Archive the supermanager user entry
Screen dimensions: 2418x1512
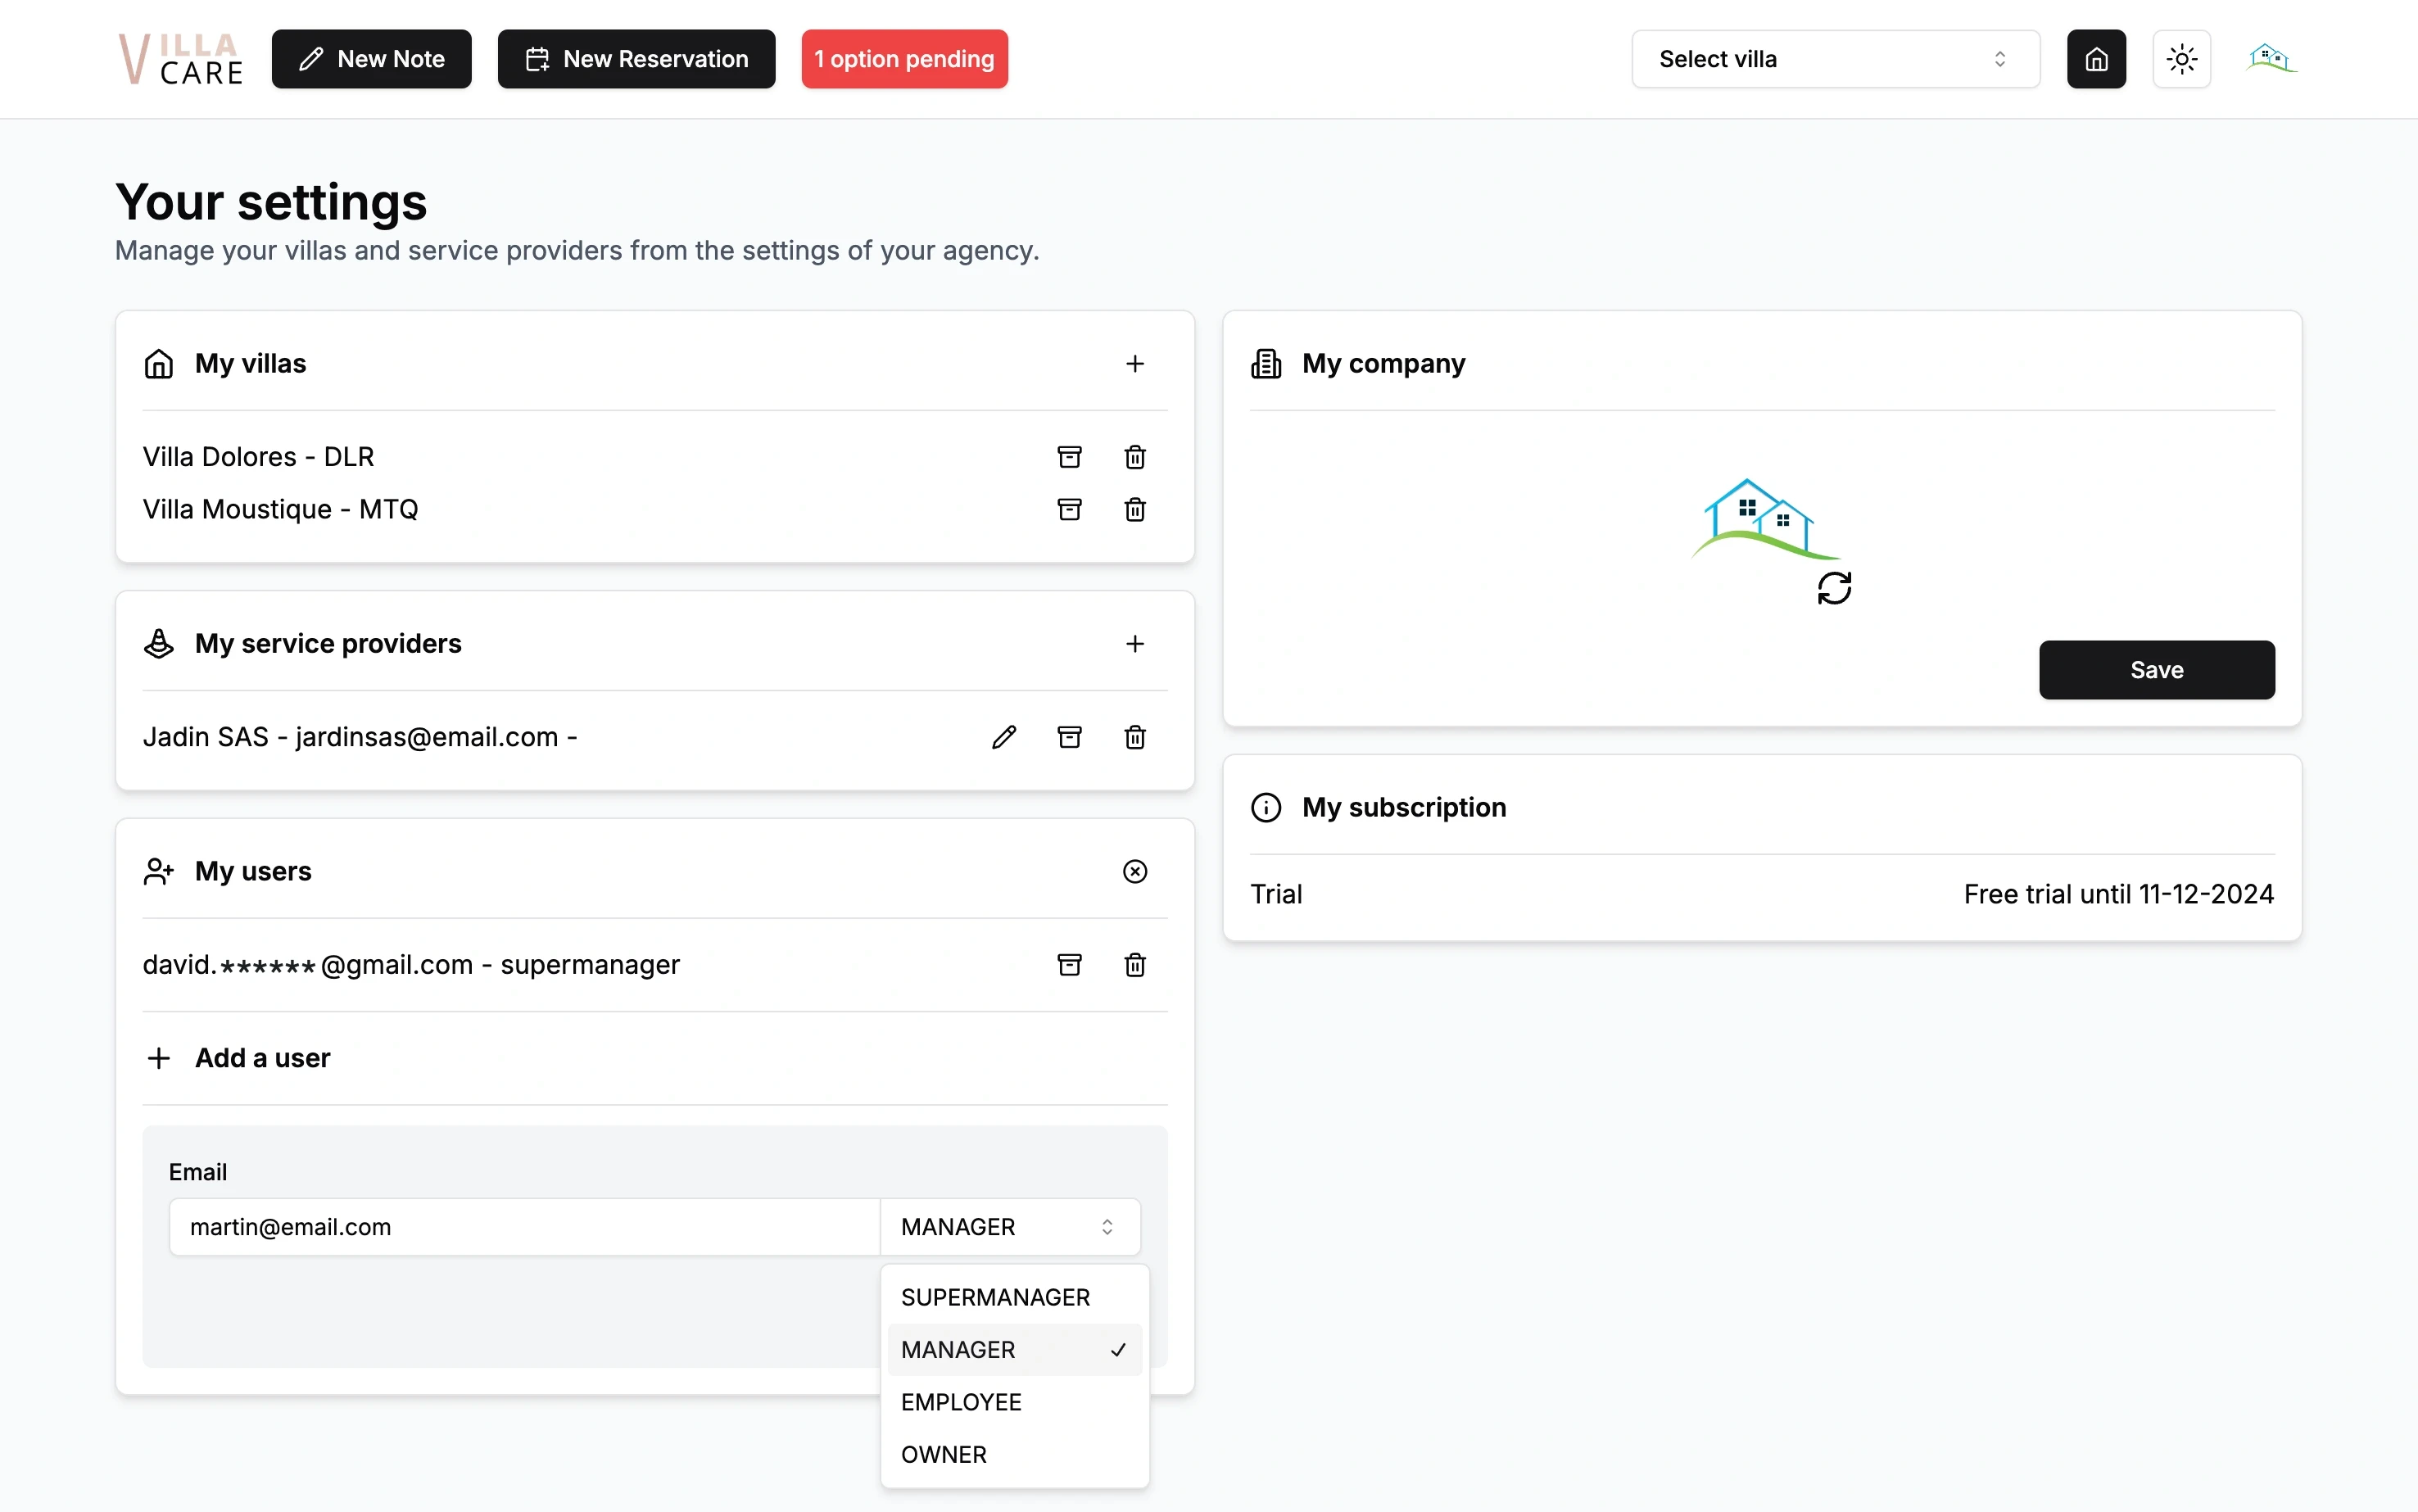(1068, 965)
